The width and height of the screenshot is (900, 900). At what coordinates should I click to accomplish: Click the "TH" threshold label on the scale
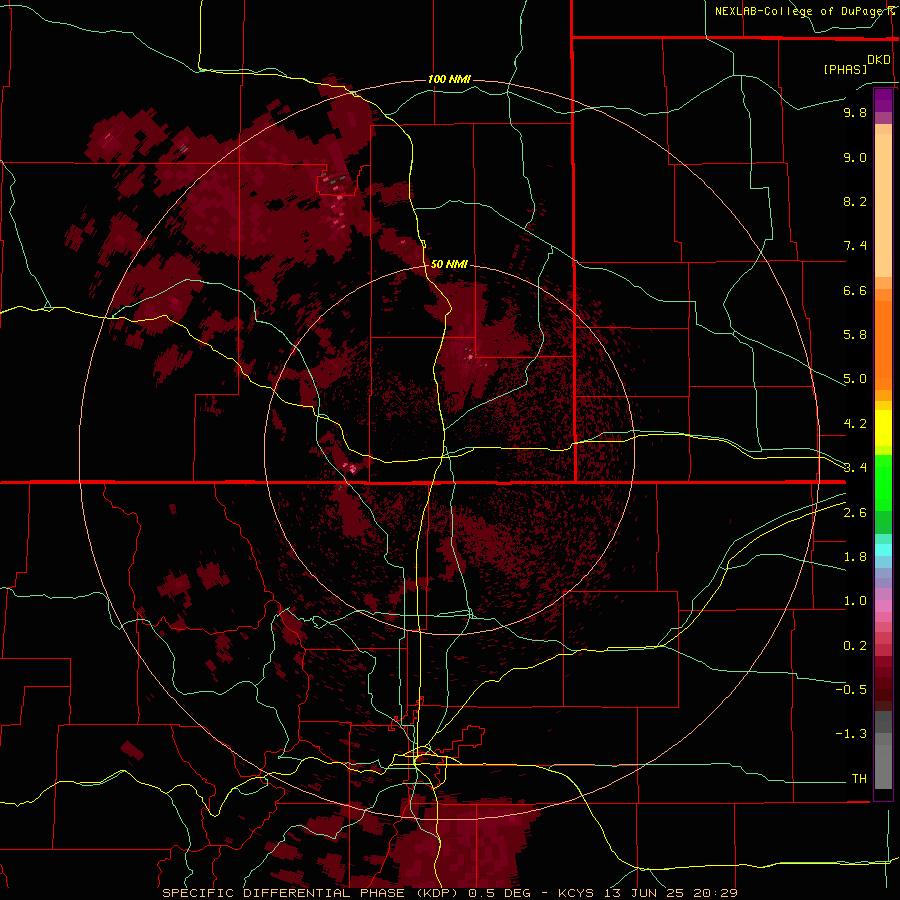859,779
